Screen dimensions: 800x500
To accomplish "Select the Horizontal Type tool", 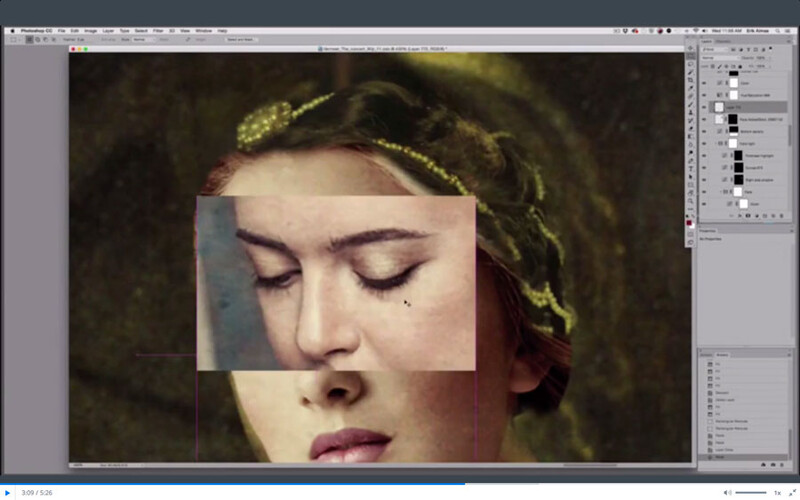I will (x=690, y=168).
